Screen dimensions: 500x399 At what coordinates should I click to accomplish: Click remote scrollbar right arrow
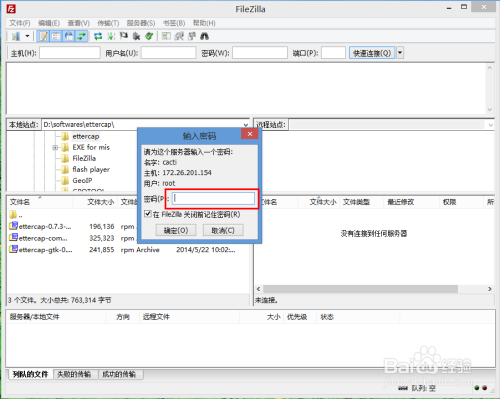click(x=490, y=289)
